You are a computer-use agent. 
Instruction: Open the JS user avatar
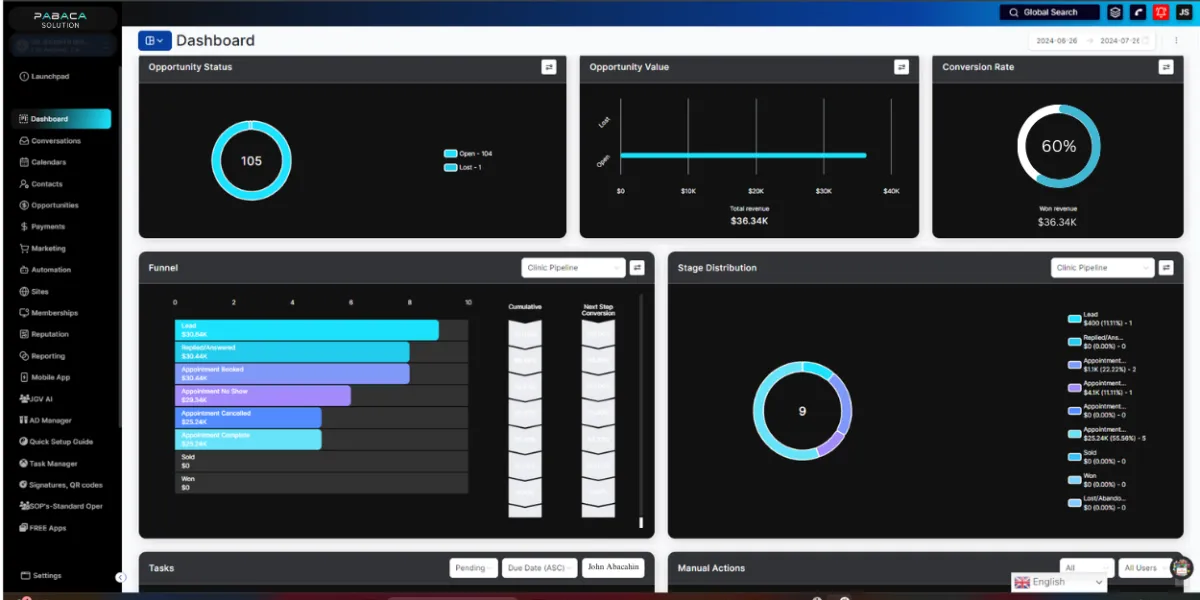[x=1184, y=12]
